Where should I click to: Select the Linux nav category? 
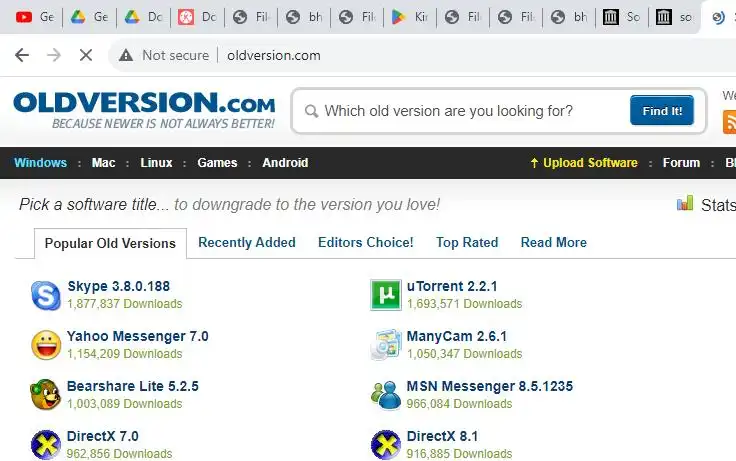point(156,163)
